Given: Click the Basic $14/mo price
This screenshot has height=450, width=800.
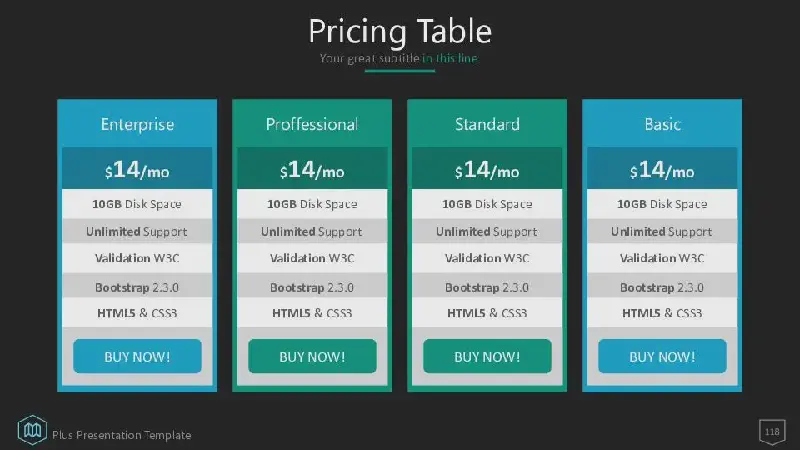Looking at the screenshot, I should pos(662,169).
